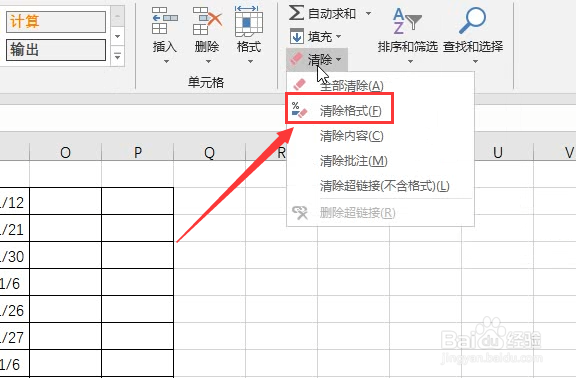
Task: Choose 全部清除(A) from the menu
Action: click(x=380, y=85)
